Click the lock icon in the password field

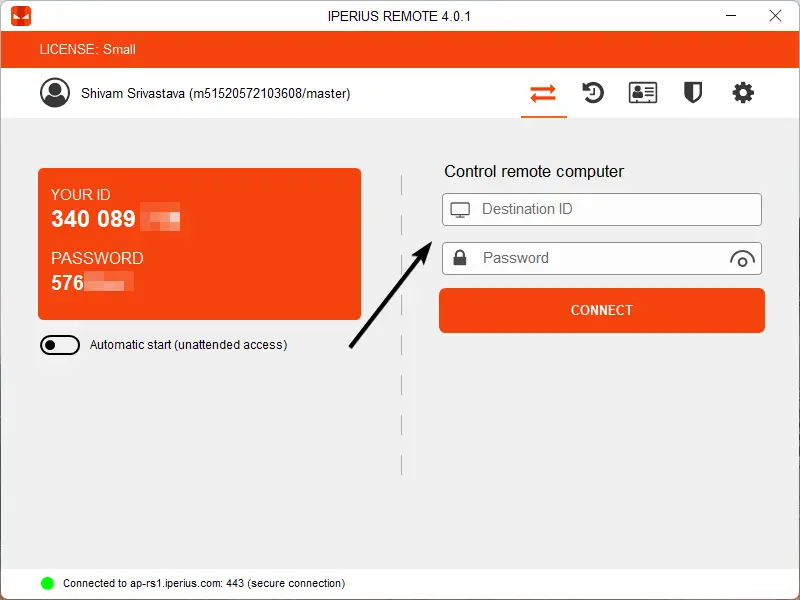[x=460, y=258]
